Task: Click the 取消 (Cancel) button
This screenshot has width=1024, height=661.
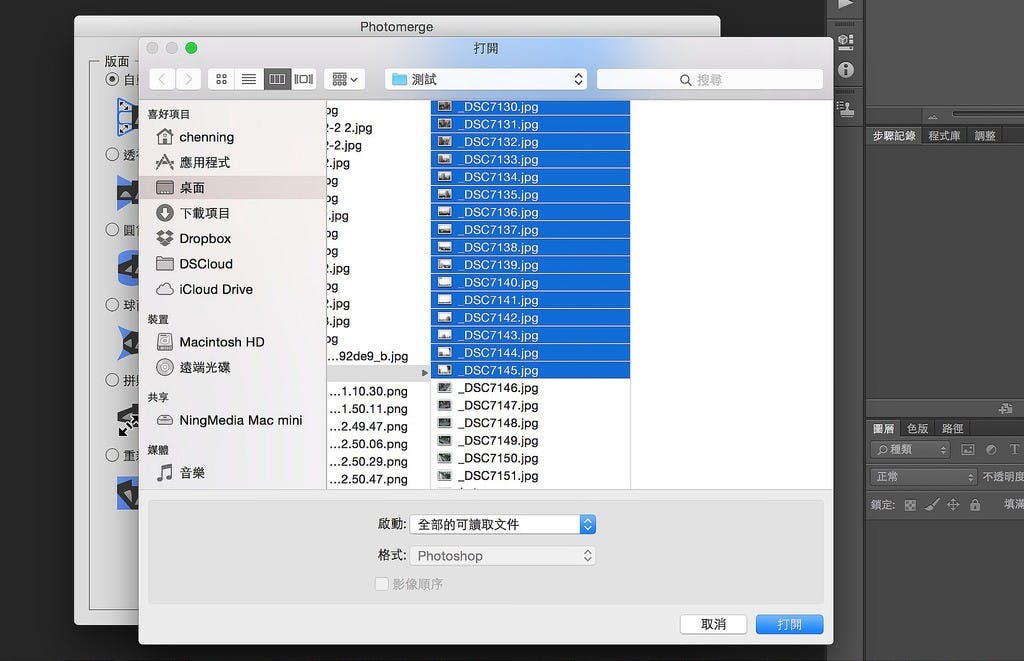Action: [713, 624]
